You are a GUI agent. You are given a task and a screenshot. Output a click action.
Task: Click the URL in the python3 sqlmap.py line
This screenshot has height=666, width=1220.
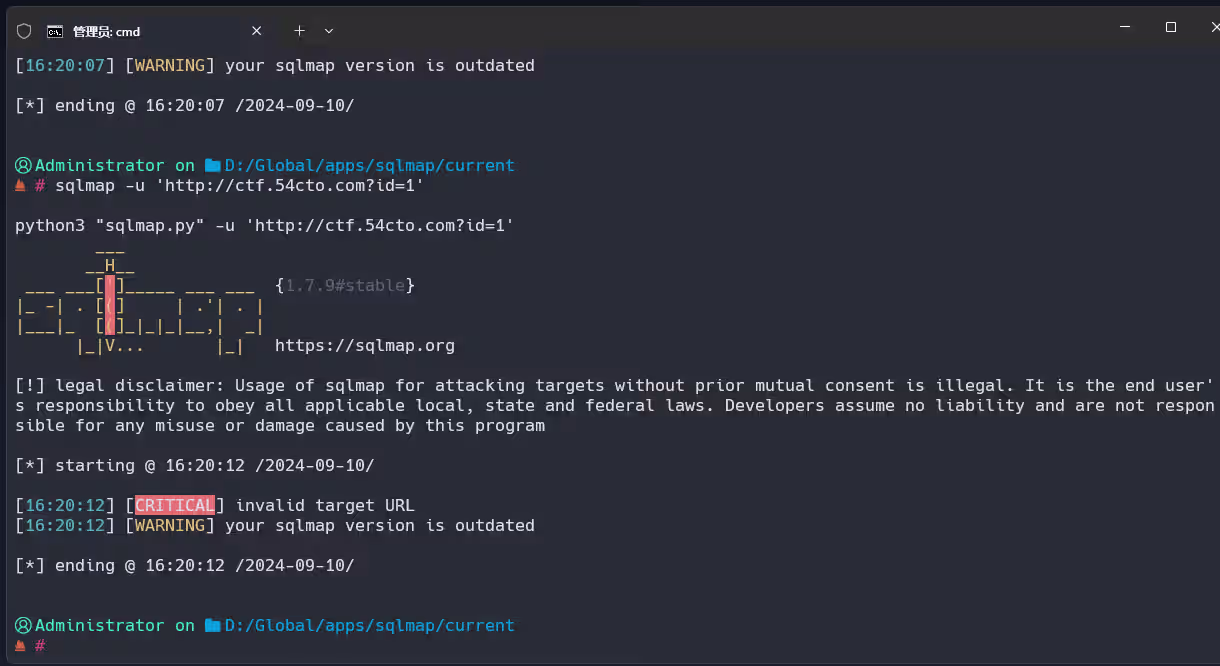(384, 226)
